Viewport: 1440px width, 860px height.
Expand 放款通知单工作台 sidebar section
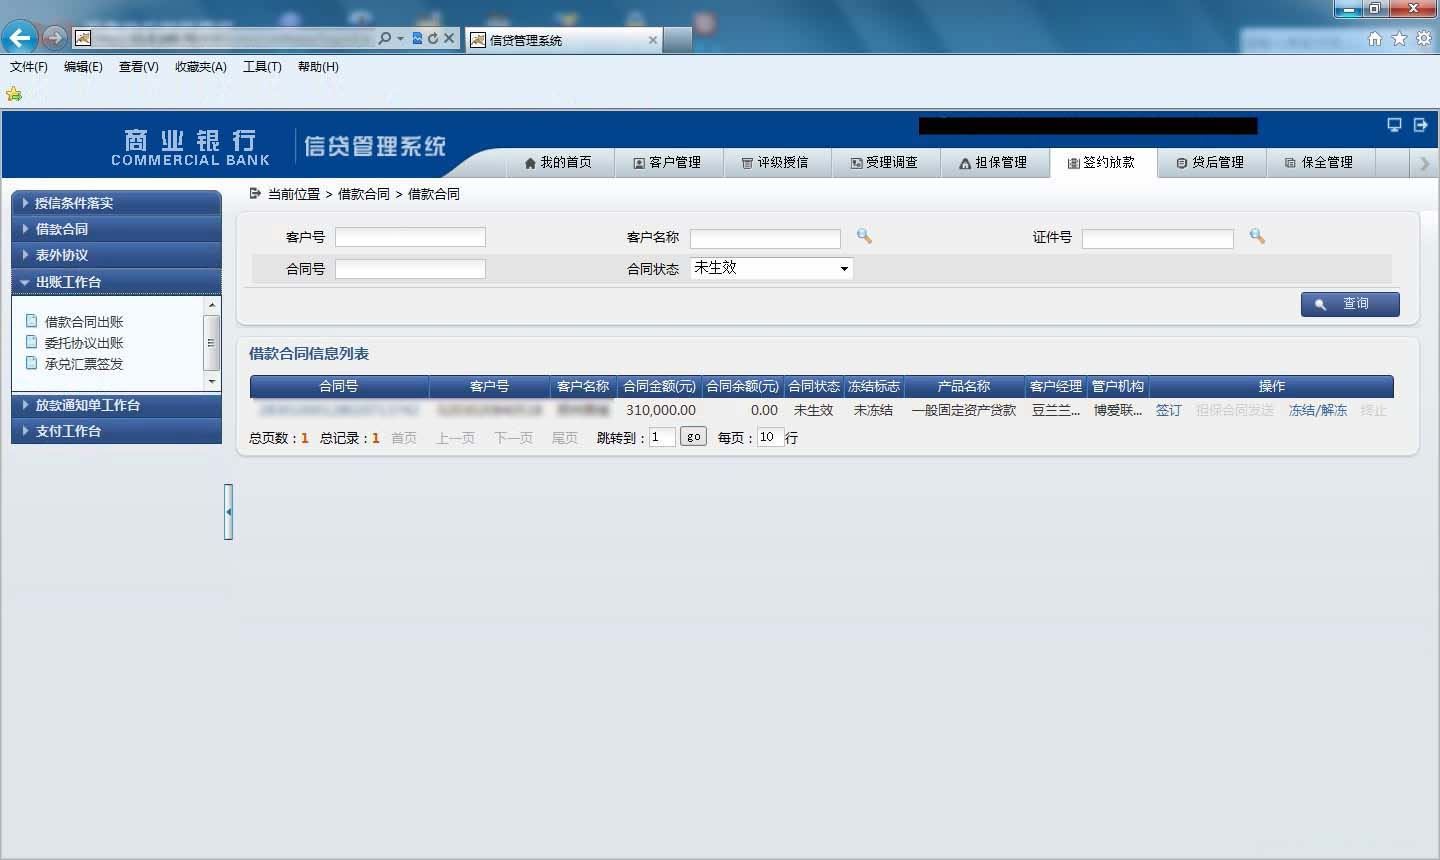point(116,405)
